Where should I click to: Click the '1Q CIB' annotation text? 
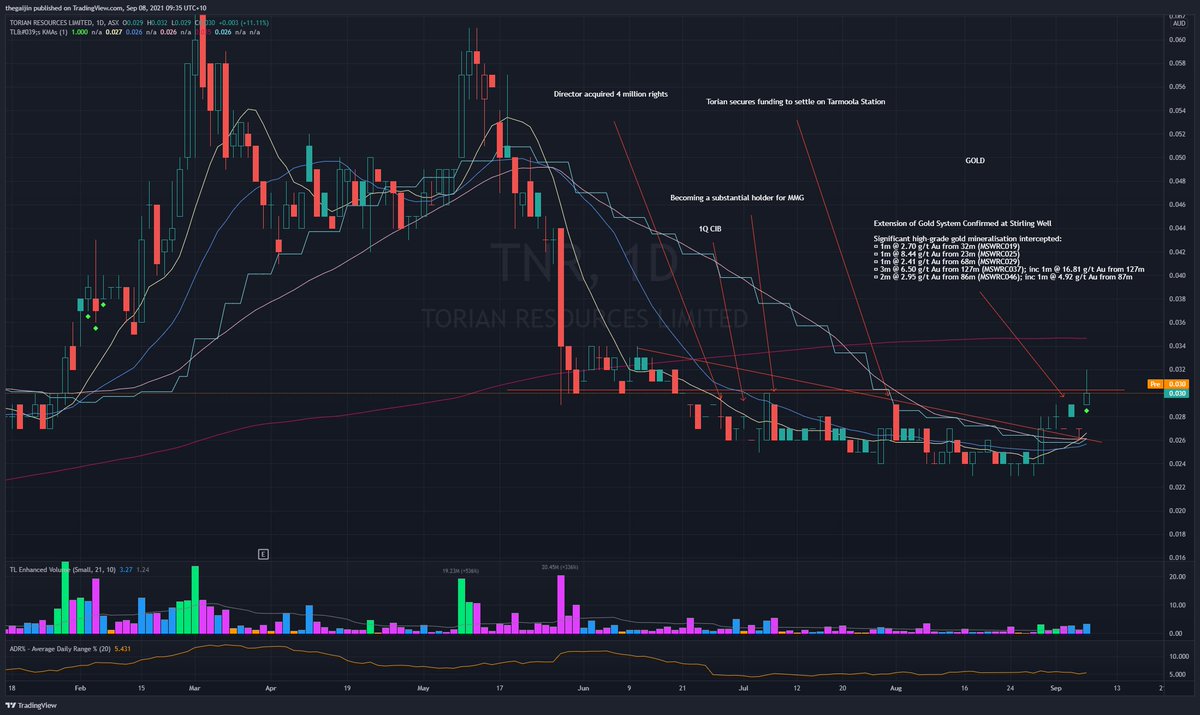709,229
